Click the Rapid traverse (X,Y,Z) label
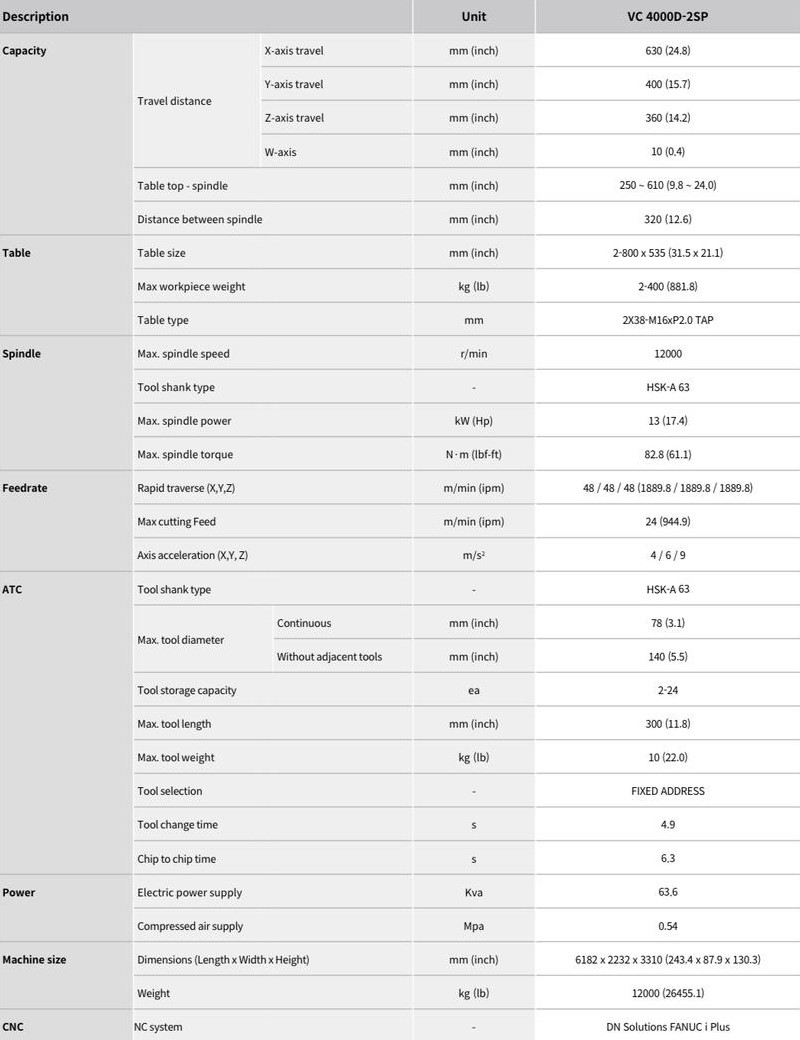 pyautogui.click(x=186, y=488)
